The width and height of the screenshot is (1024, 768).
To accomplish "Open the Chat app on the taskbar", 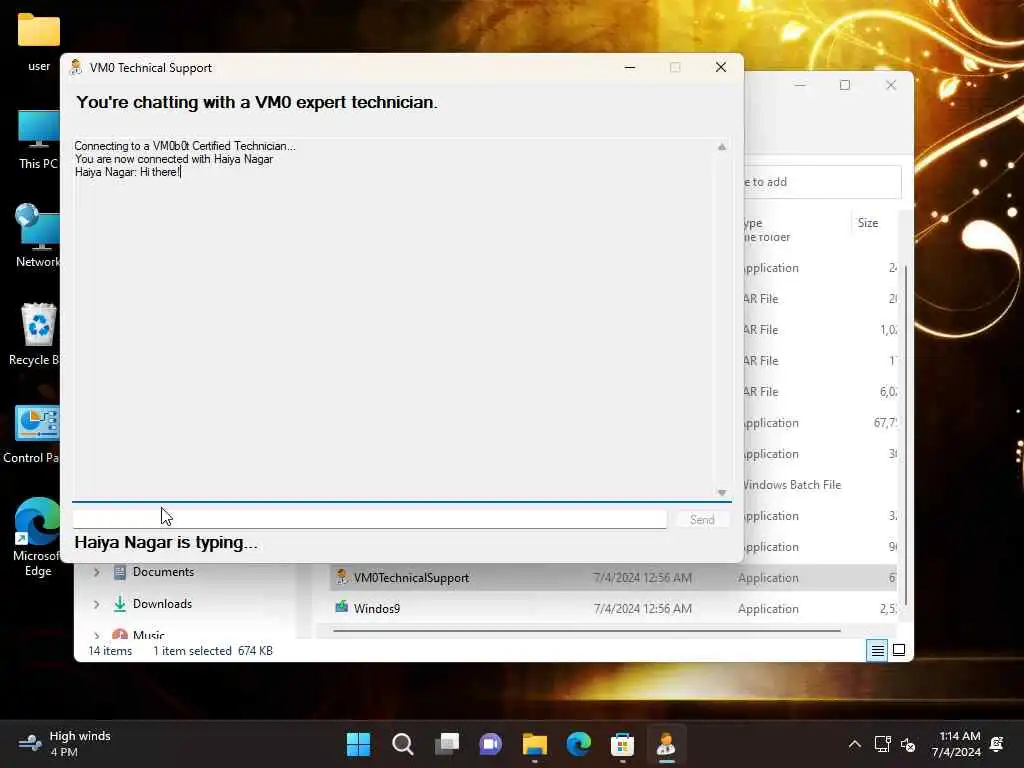I will point(490,744).
